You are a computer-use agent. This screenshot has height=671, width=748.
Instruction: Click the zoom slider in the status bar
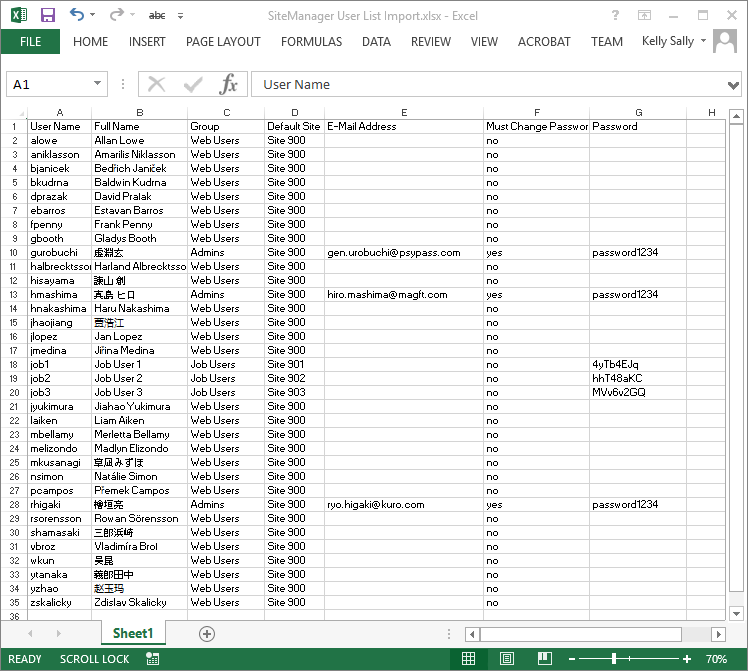[x=613, y=659]
